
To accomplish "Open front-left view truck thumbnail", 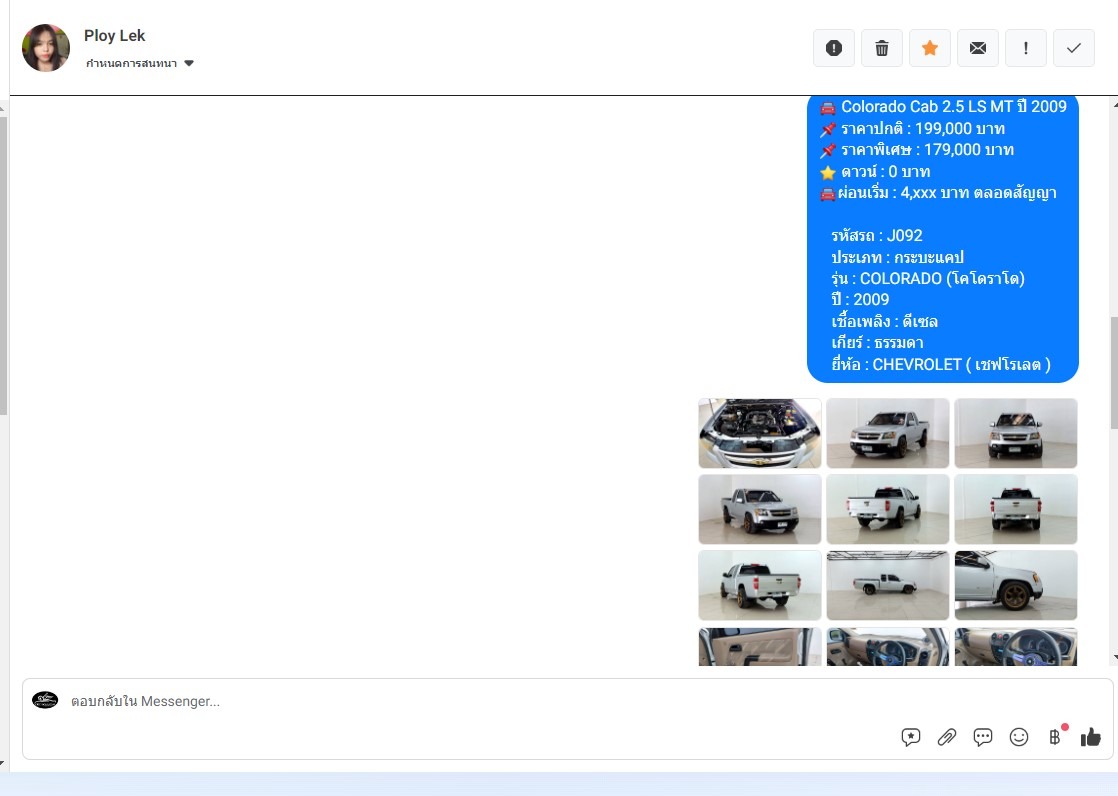I will [888, 434].
